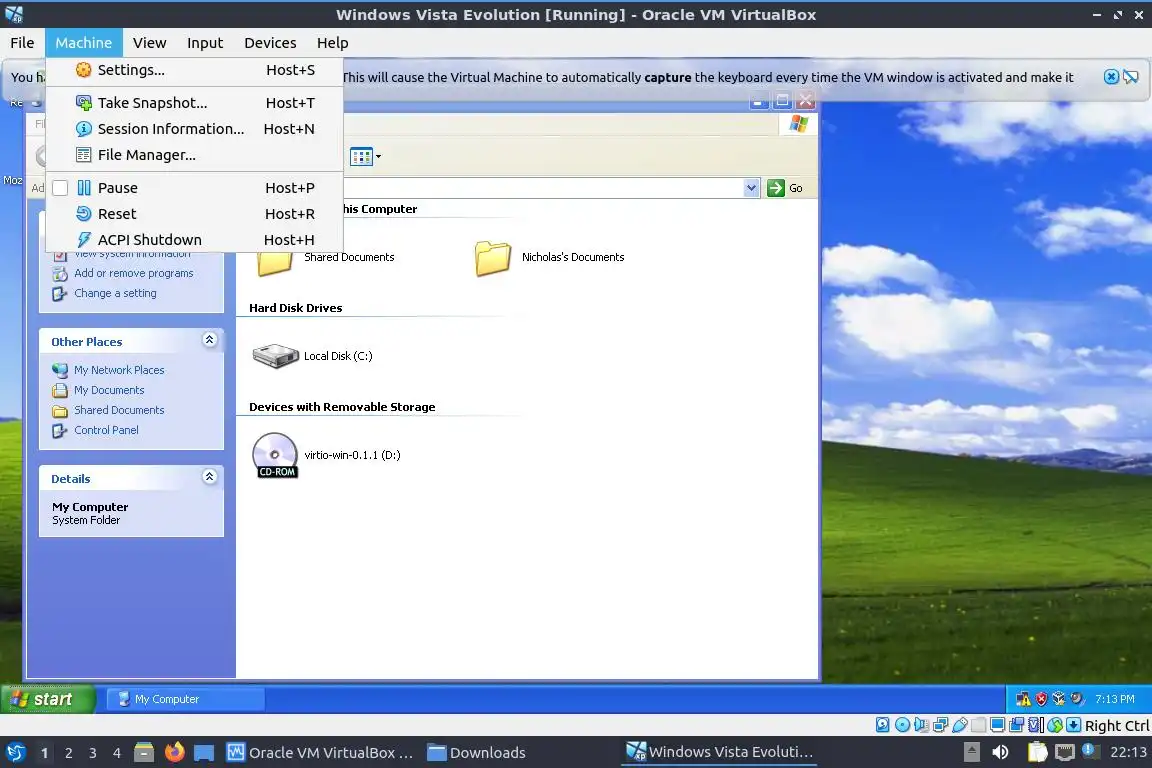Switch to Downloads window in taskbar
Image resolution: width=1152 pixels, height=768 pixels.
(x=478, y=753)
